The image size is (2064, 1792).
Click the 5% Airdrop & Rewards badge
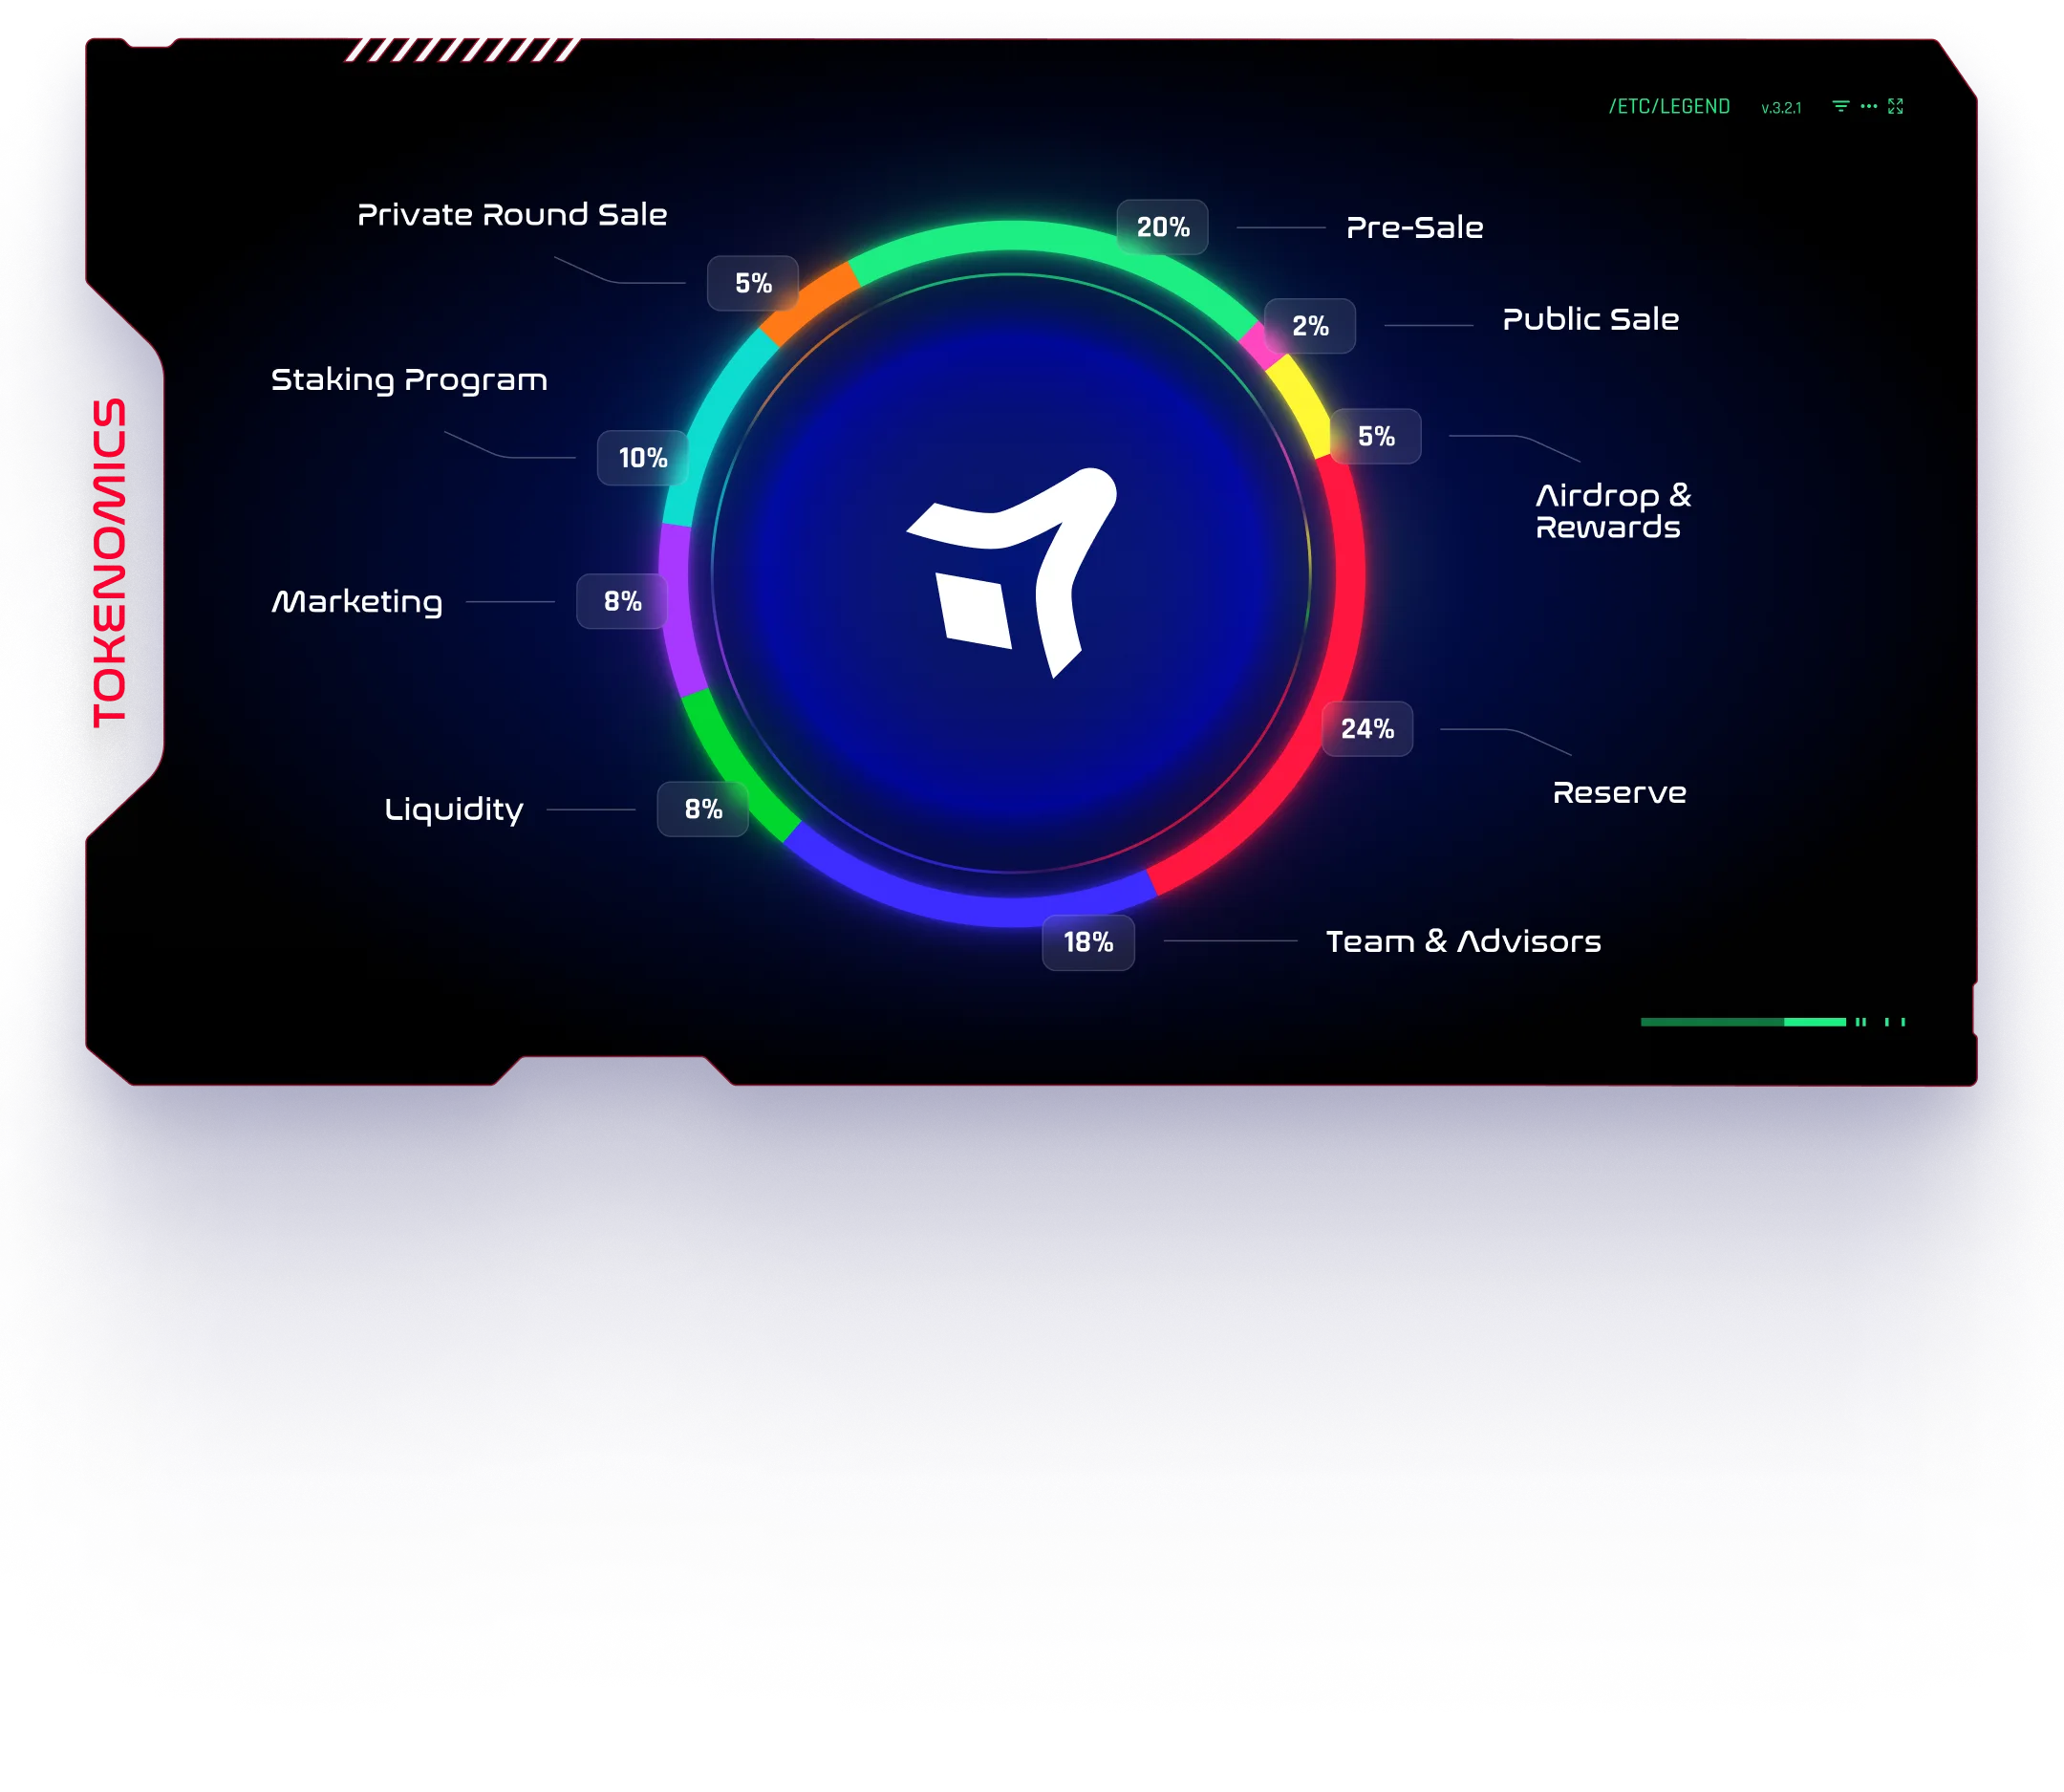[x=1375, y=436]
